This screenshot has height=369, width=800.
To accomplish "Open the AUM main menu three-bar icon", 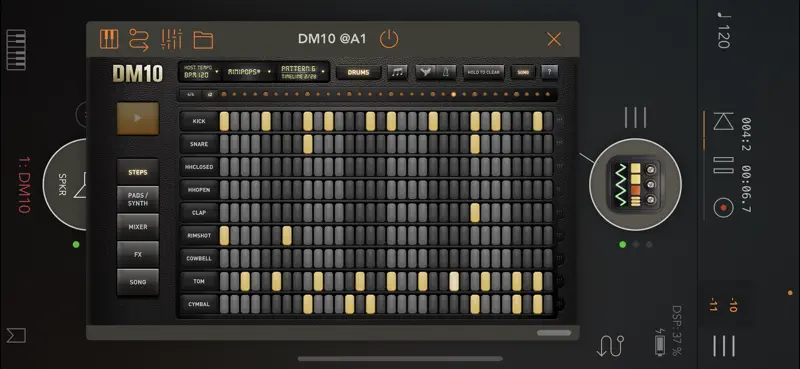I will coord(724,346).
